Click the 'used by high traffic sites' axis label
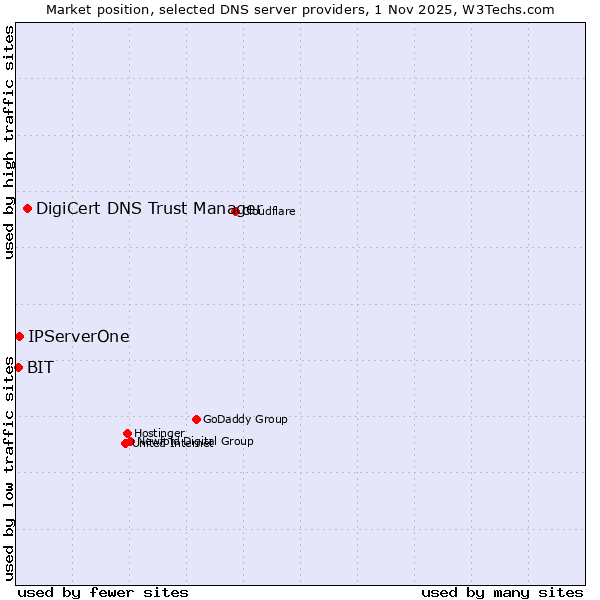The height and width of the screenshot is (600, 600). click(x=9, y=142)
